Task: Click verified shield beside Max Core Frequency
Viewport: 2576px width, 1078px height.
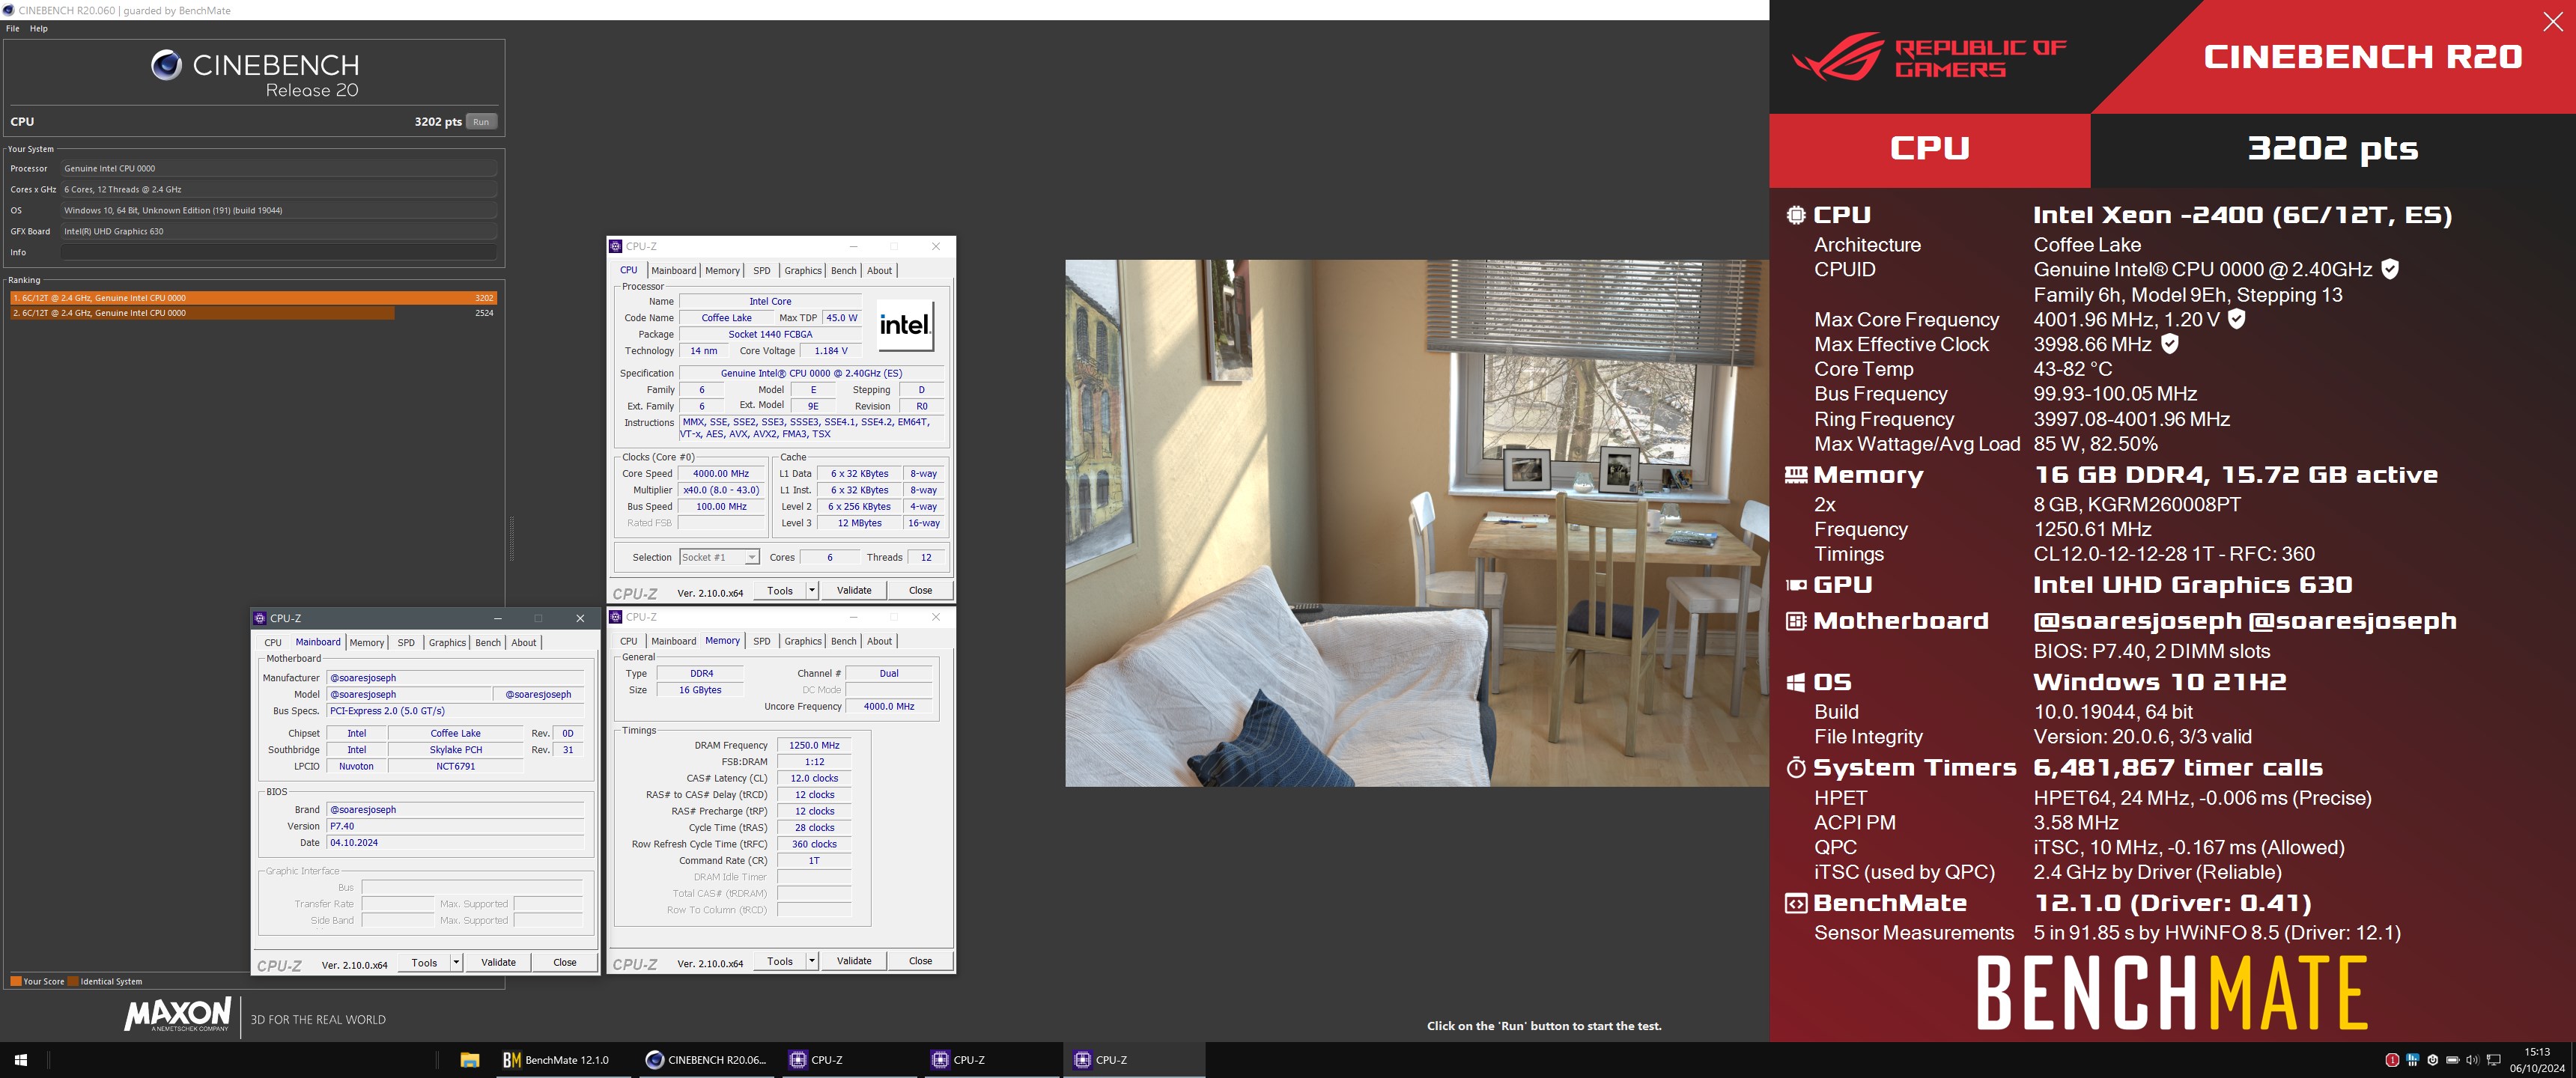Action: point(2237,319)
